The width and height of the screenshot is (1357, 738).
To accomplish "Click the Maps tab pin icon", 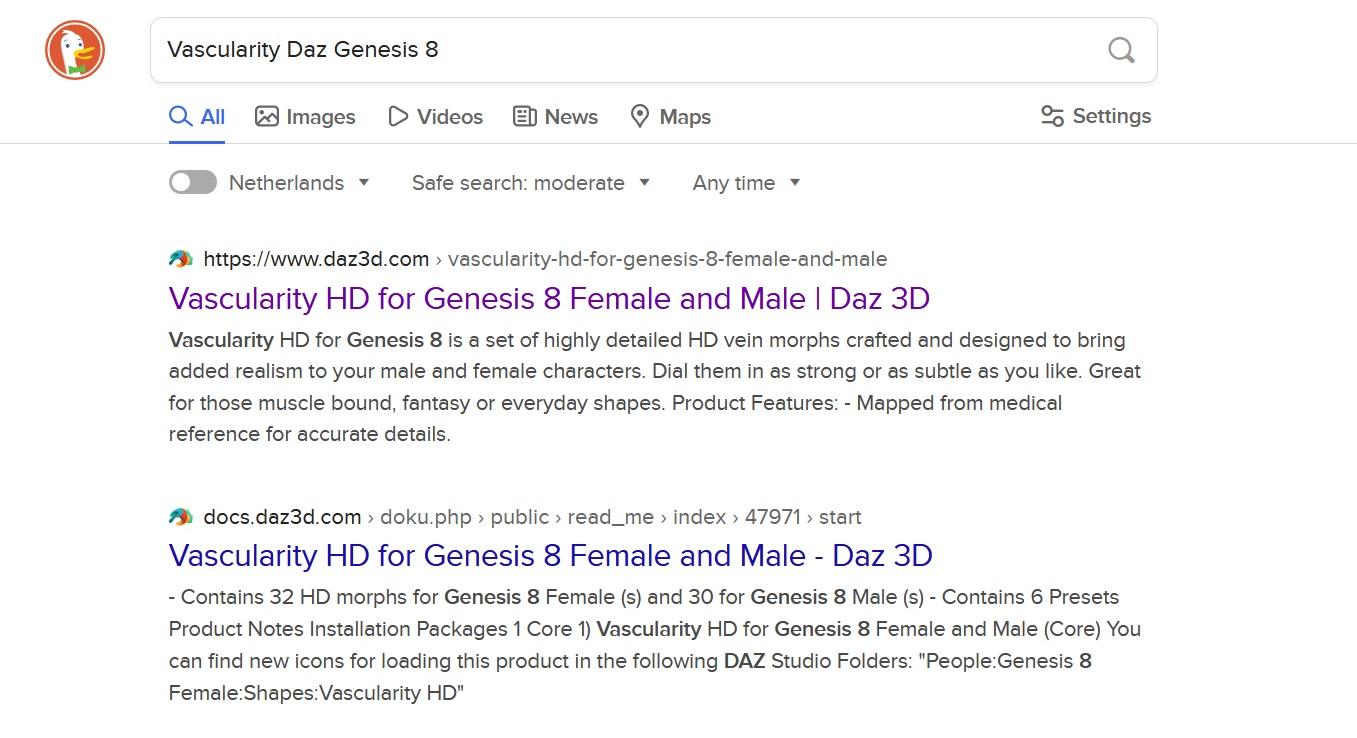I will point(640,117).
